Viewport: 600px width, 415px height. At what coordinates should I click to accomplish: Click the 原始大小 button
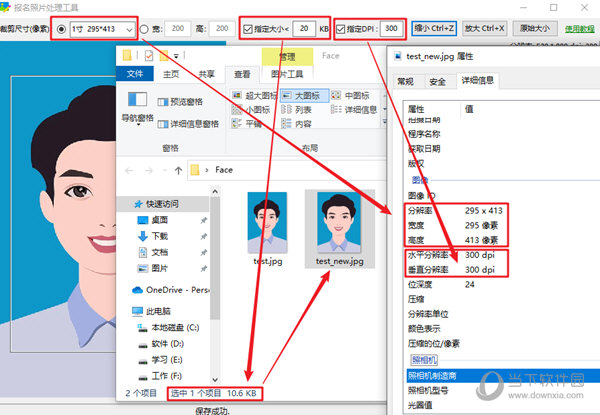pos(535,29)
